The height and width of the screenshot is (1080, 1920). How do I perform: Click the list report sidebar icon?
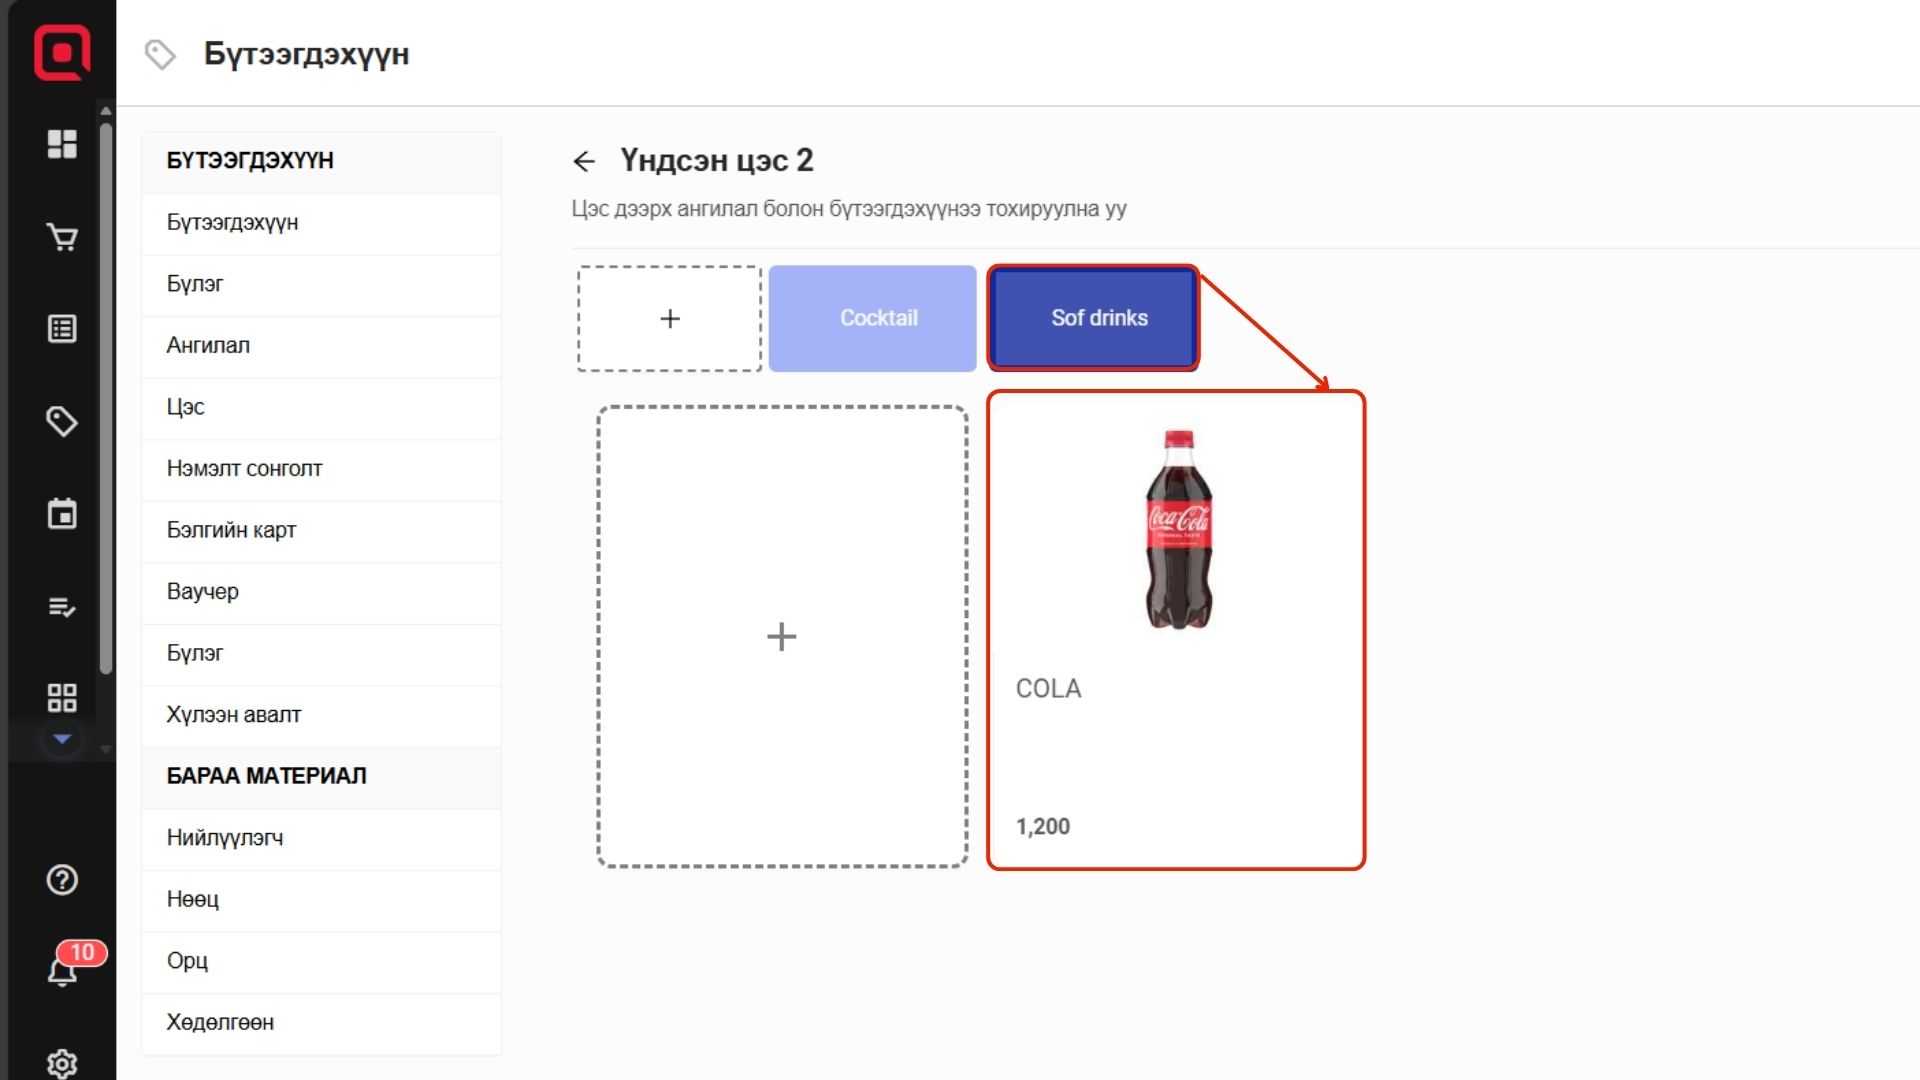(62, 329)
